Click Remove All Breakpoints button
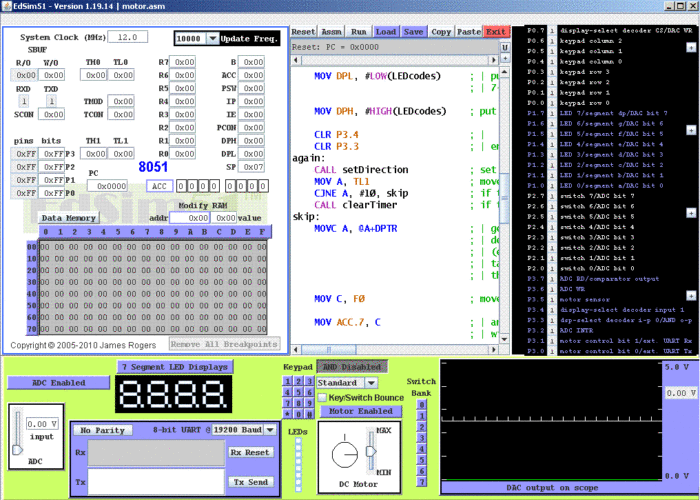This screenshot has height=500, width=700. tap(225, 344)
